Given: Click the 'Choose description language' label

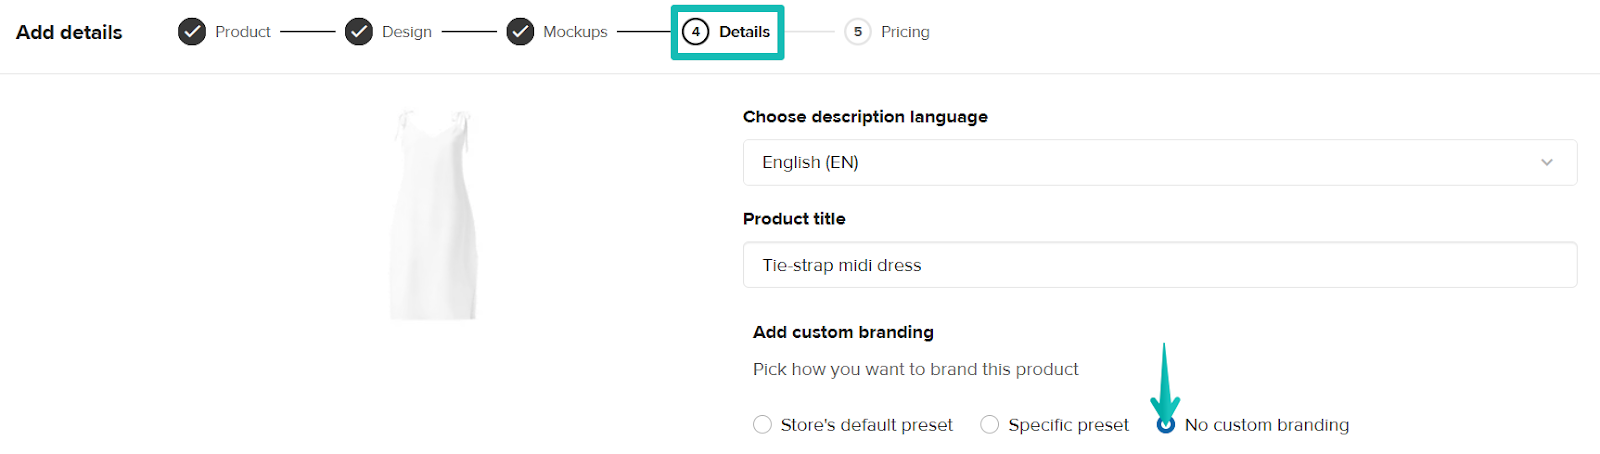Looking at the screenshot, I should (x=865, y=117).
